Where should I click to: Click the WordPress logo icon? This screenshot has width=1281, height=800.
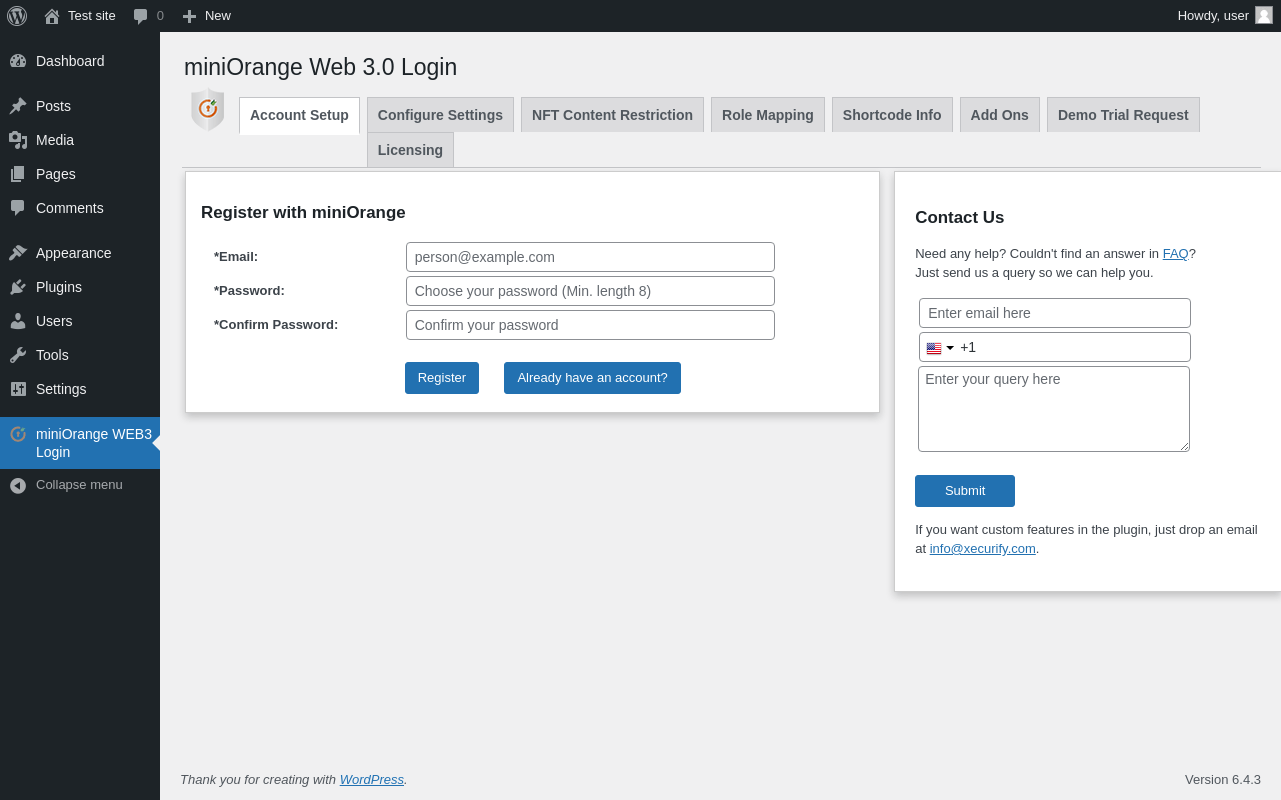click(17, 16)
